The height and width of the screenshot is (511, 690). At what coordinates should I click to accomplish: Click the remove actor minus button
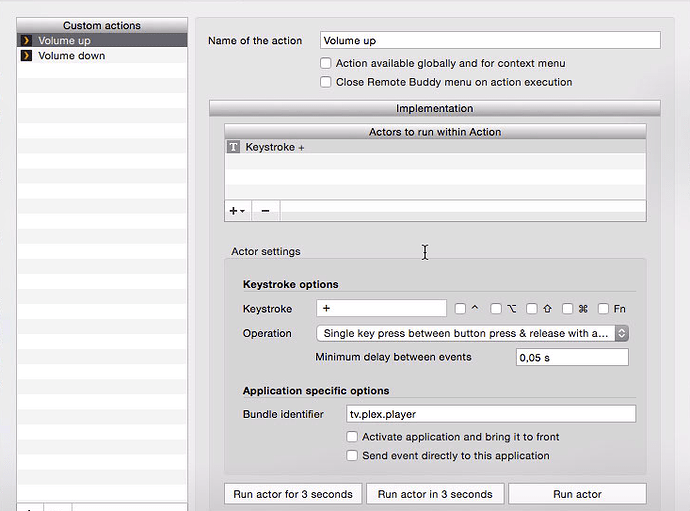click(x=265, y=211)
